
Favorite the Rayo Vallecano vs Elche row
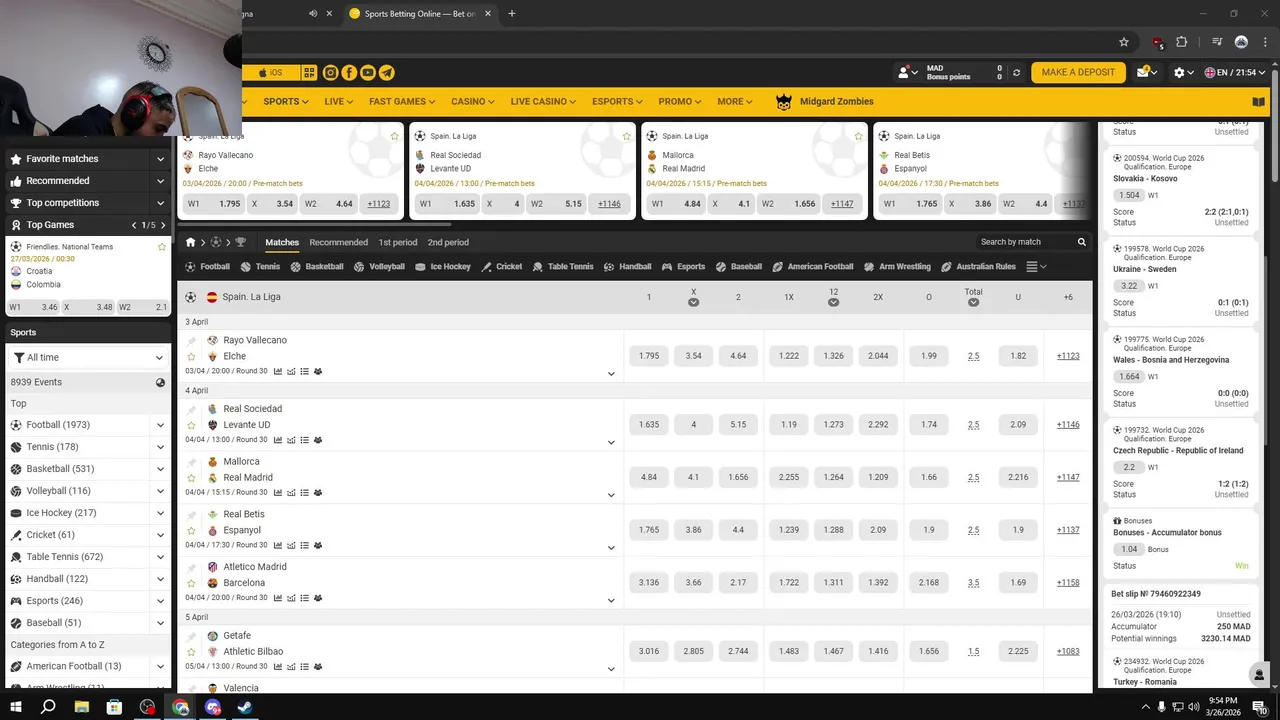(191, 357)
